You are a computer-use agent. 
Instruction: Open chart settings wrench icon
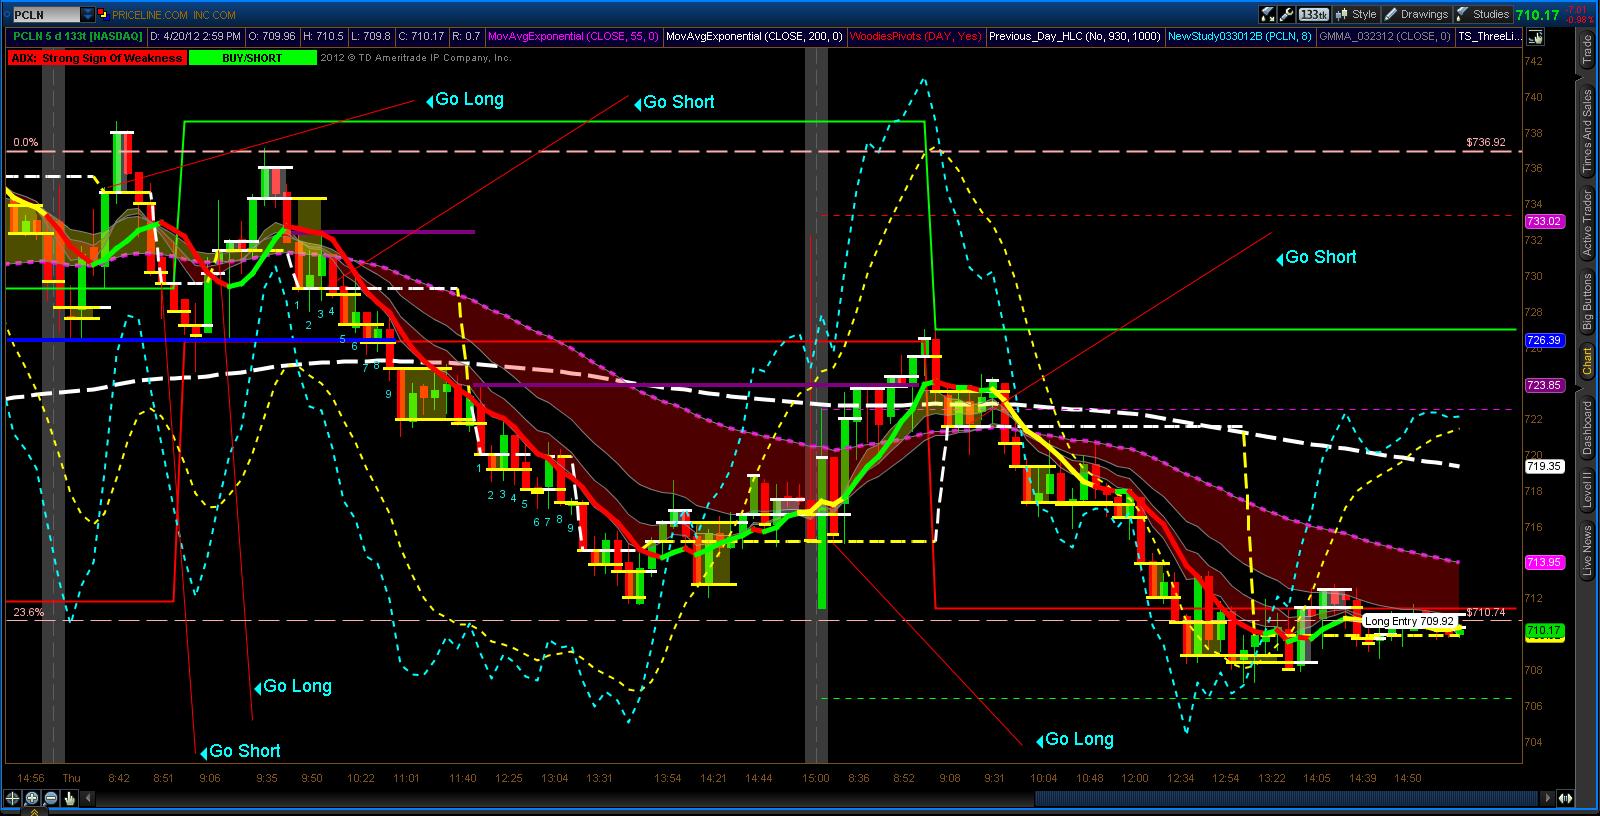coord(1287,15)
